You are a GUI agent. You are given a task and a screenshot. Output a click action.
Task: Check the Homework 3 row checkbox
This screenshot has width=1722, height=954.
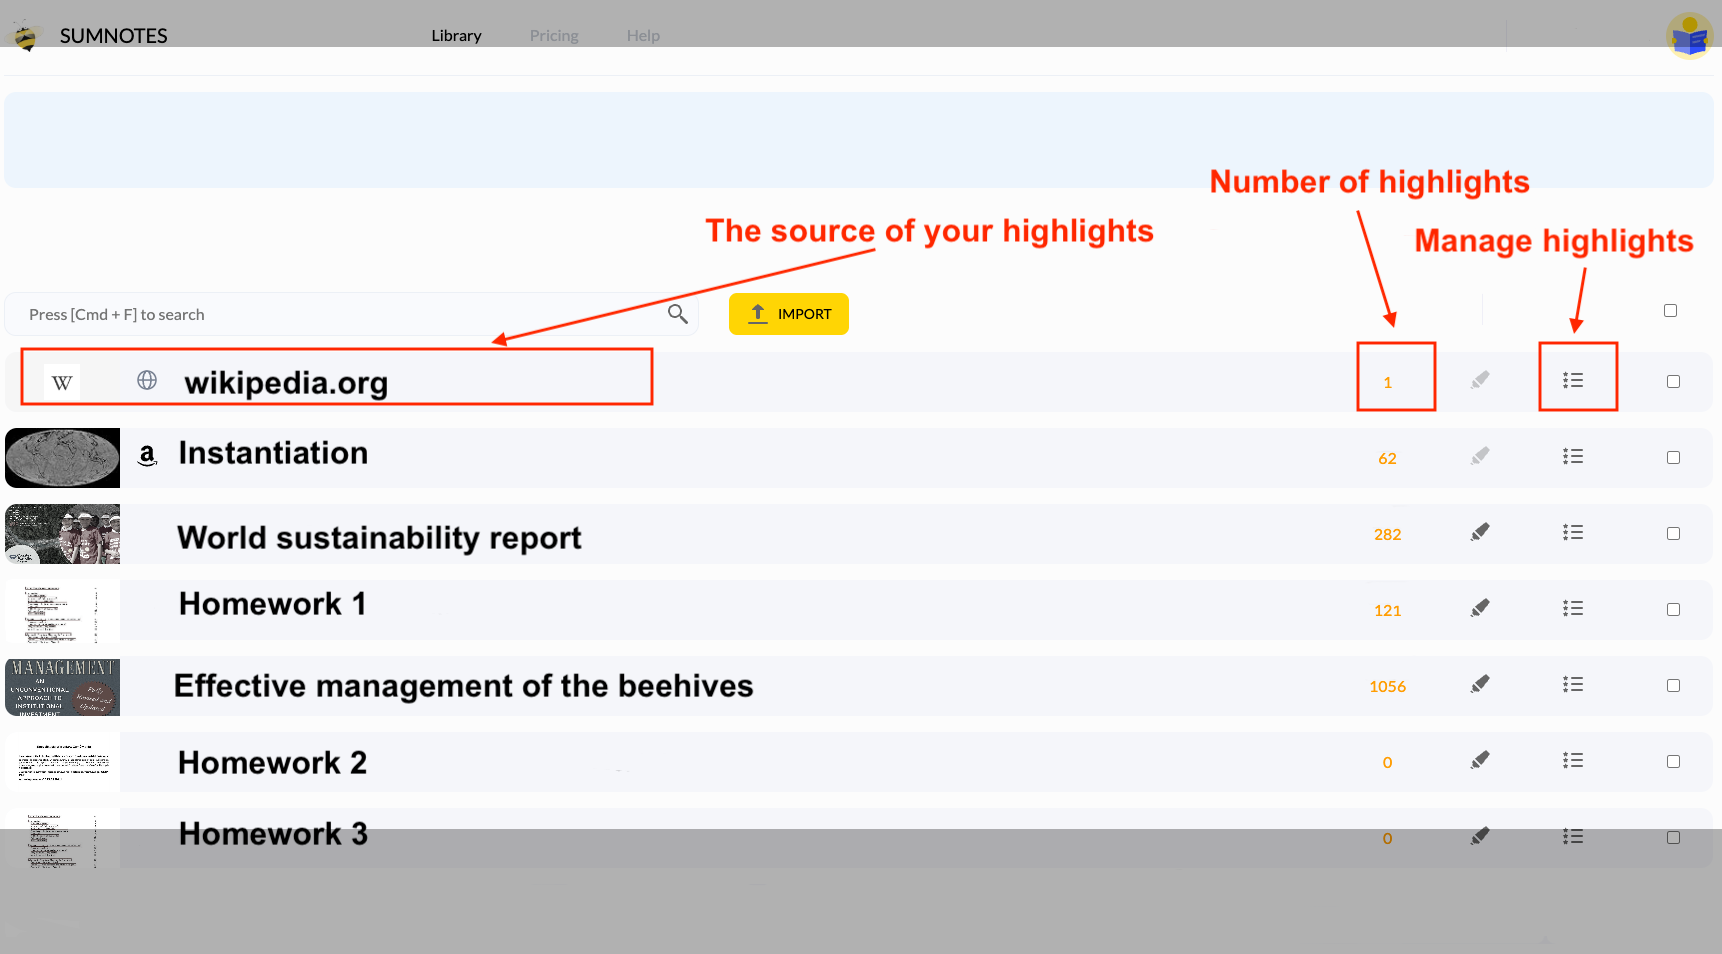[1673, 838]
